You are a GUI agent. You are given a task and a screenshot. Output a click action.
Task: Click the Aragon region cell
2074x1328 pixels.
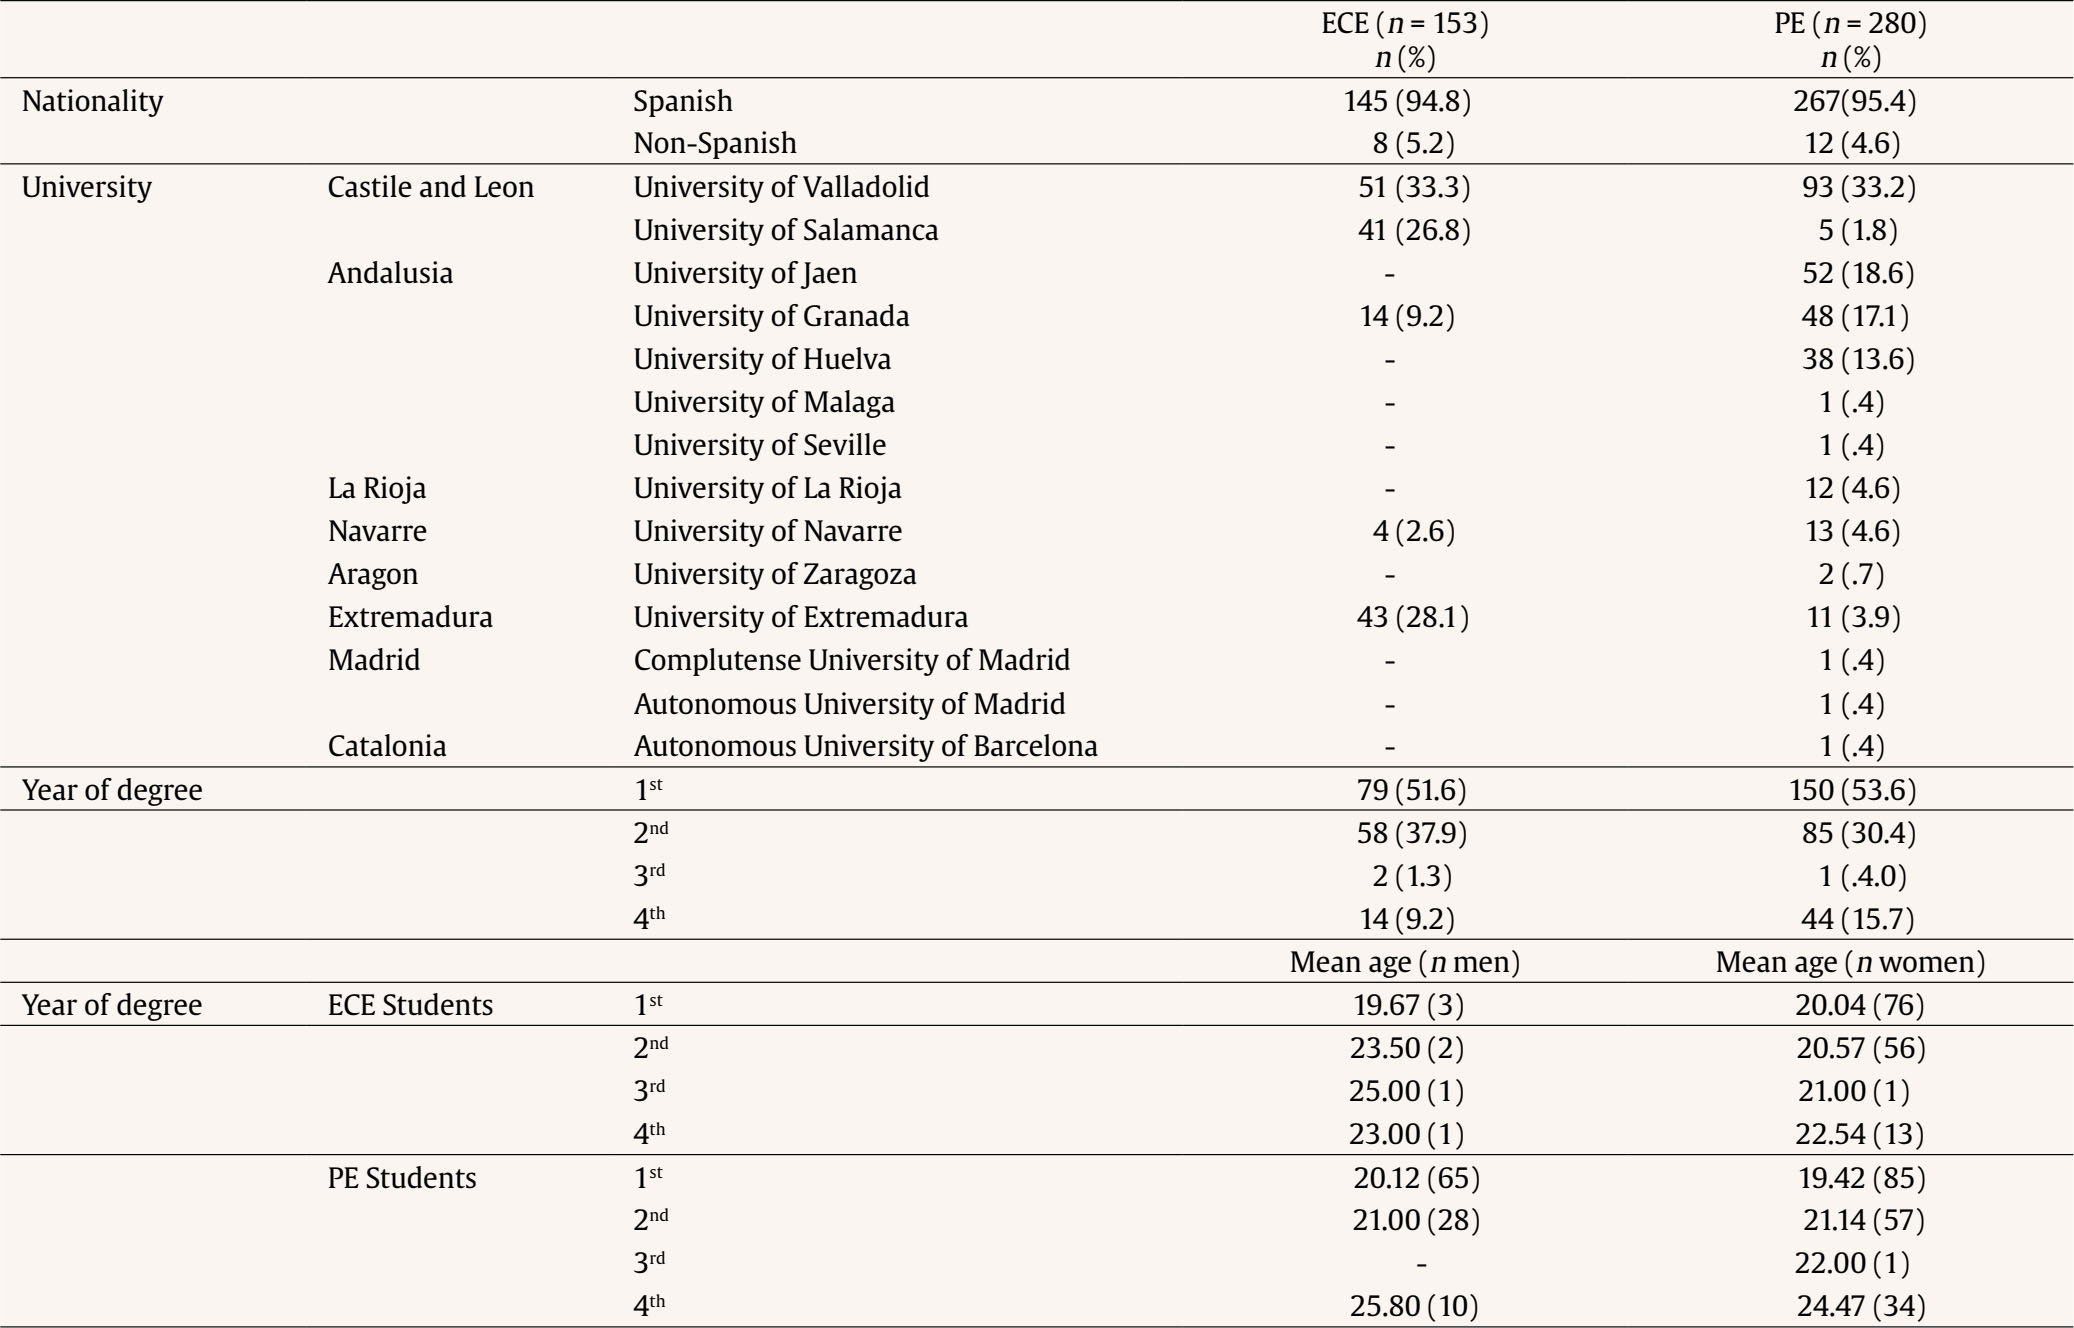[x=372, y=574]
